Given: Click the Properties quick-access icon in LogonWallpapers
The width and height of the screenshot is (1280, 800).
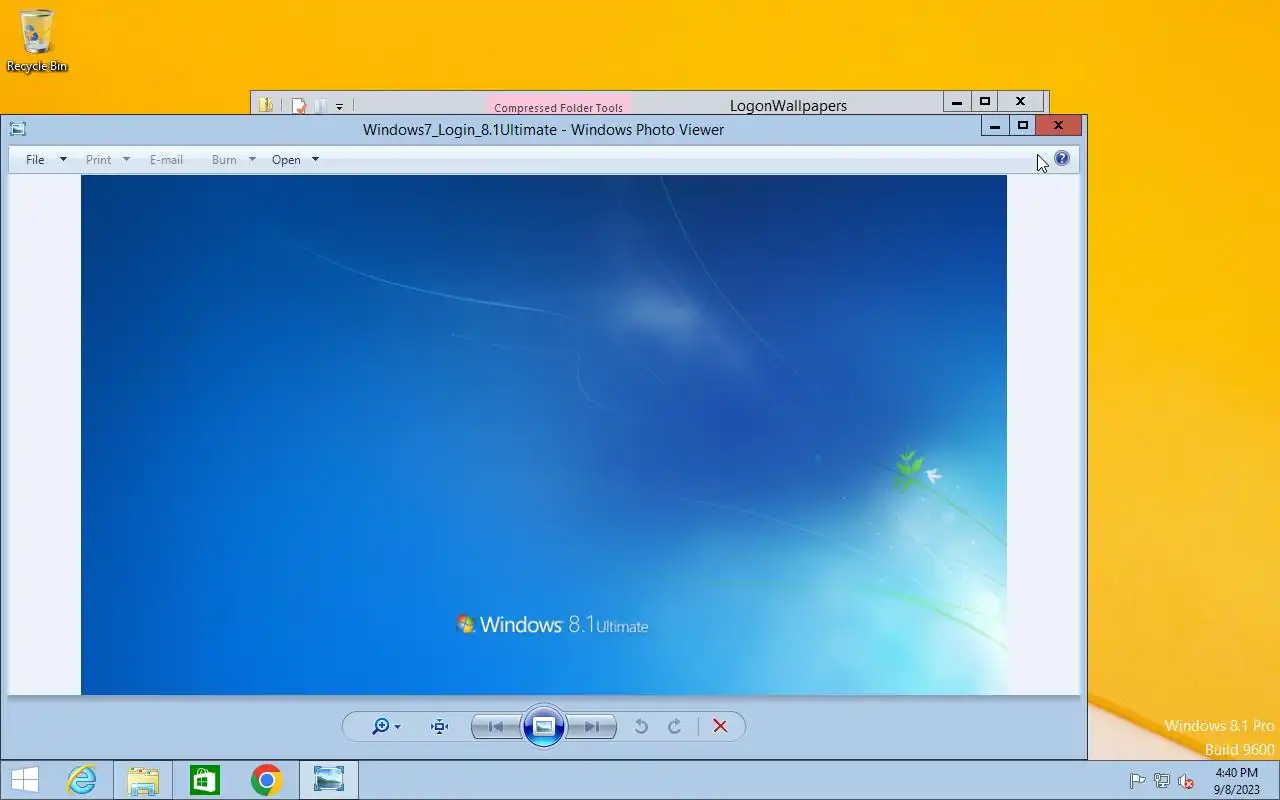Looking at the screenshot, I should tap(298, 105).
